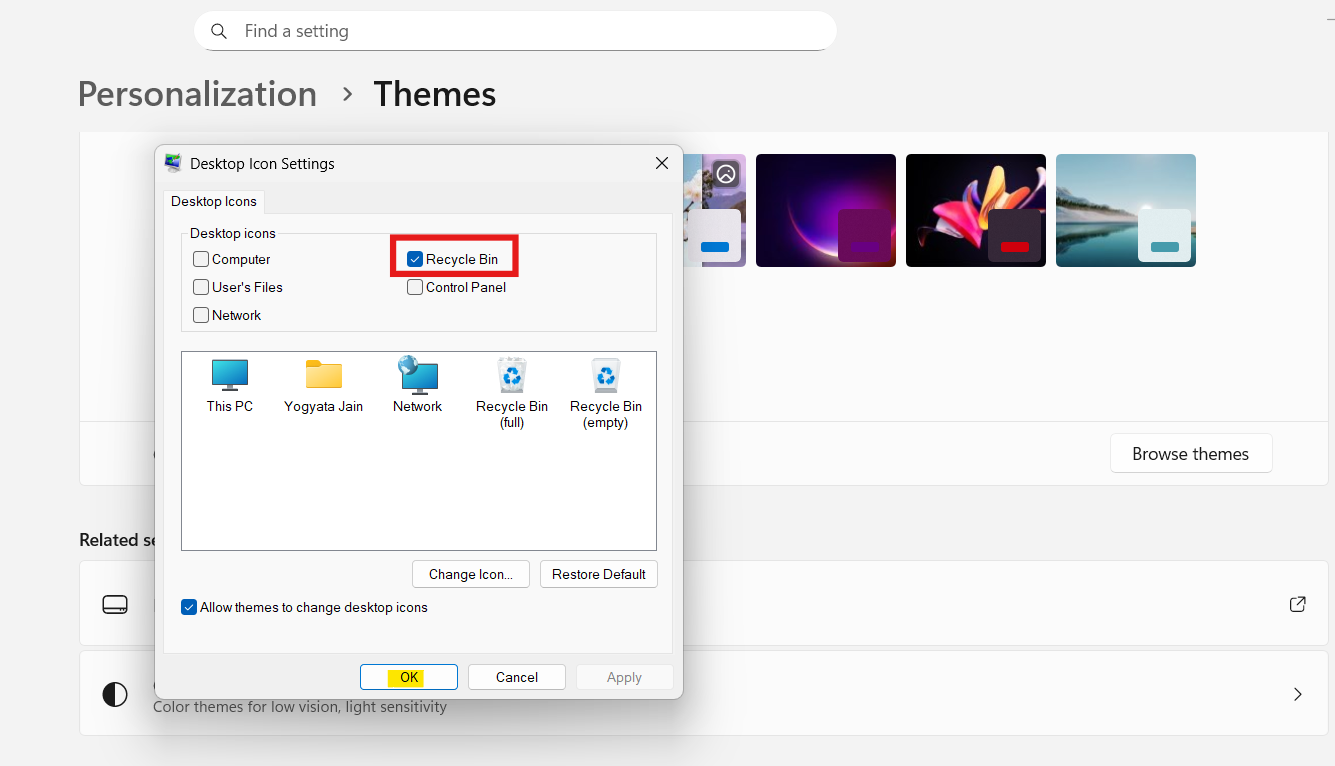The width and height of the screenshot is (1335, 766).
Task: Click the Browse themes button
Action: point(1190,453)
